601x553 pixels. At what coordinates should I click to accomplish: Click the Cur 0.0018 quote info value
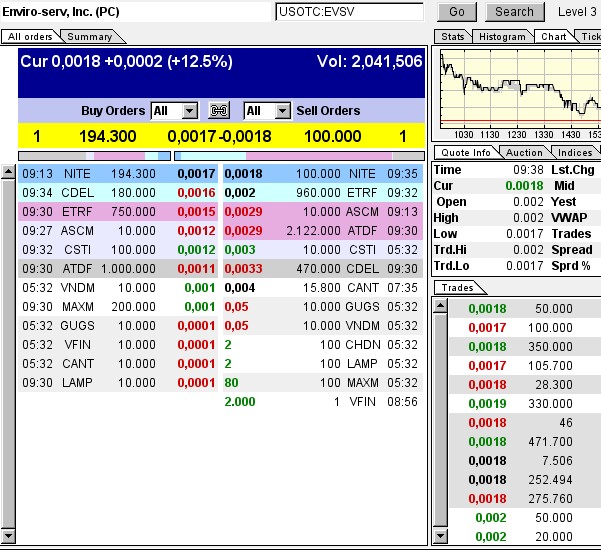point(524,186)
